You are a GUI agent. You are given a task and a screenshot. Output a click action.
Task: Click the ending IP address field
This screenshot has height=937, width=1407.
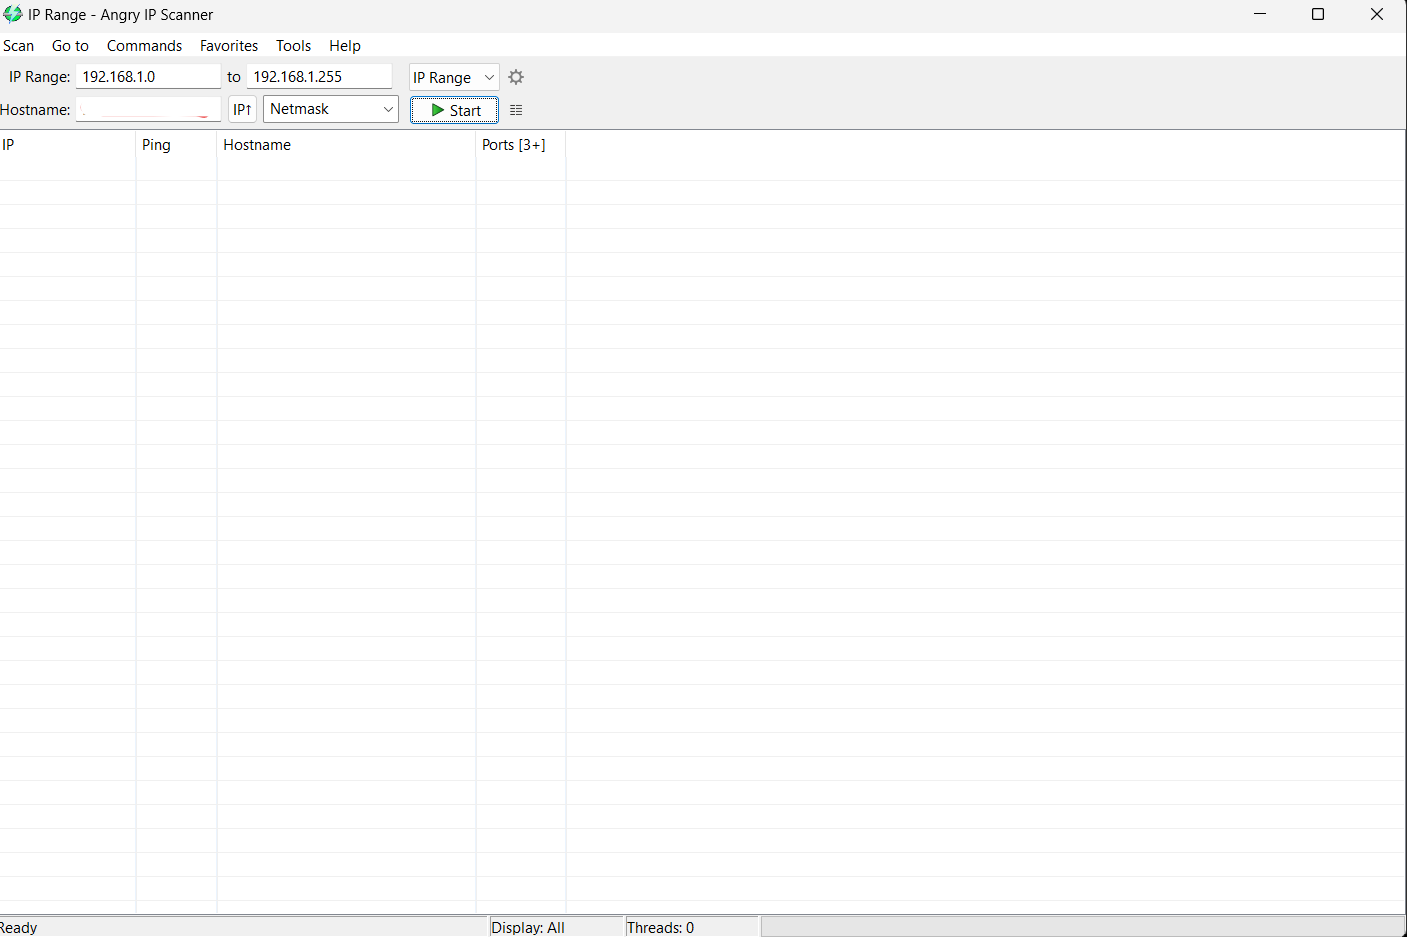[319, 77]
